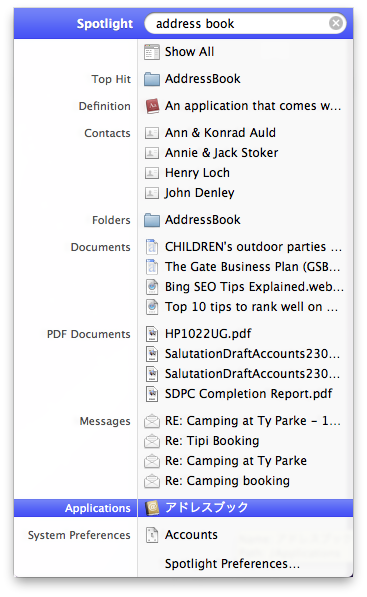Viewport: 367px width, 597px height.
Task: Open contact Henry Loch
Action: [x=197, y=173]
